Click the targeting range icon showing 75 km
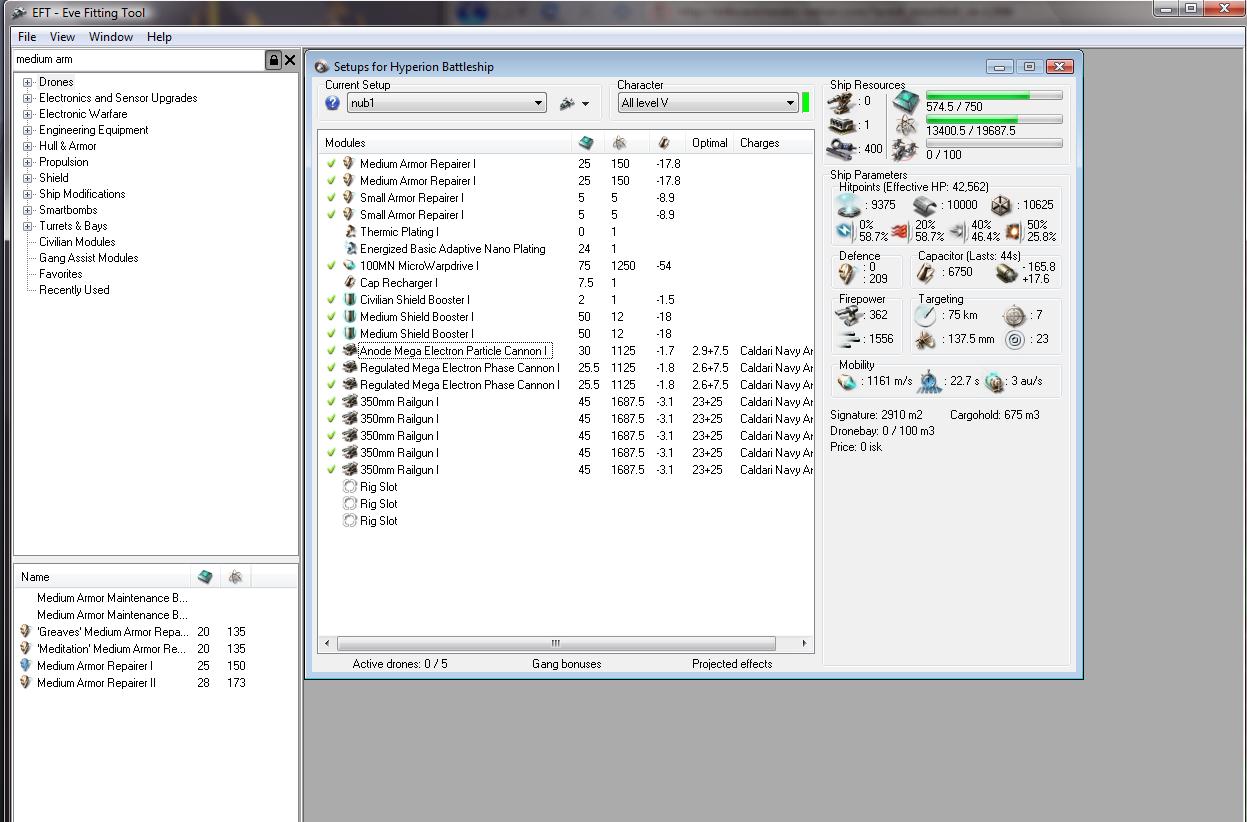The width and height of the screenshot is (1247, 822). click(x=926, y=315)
